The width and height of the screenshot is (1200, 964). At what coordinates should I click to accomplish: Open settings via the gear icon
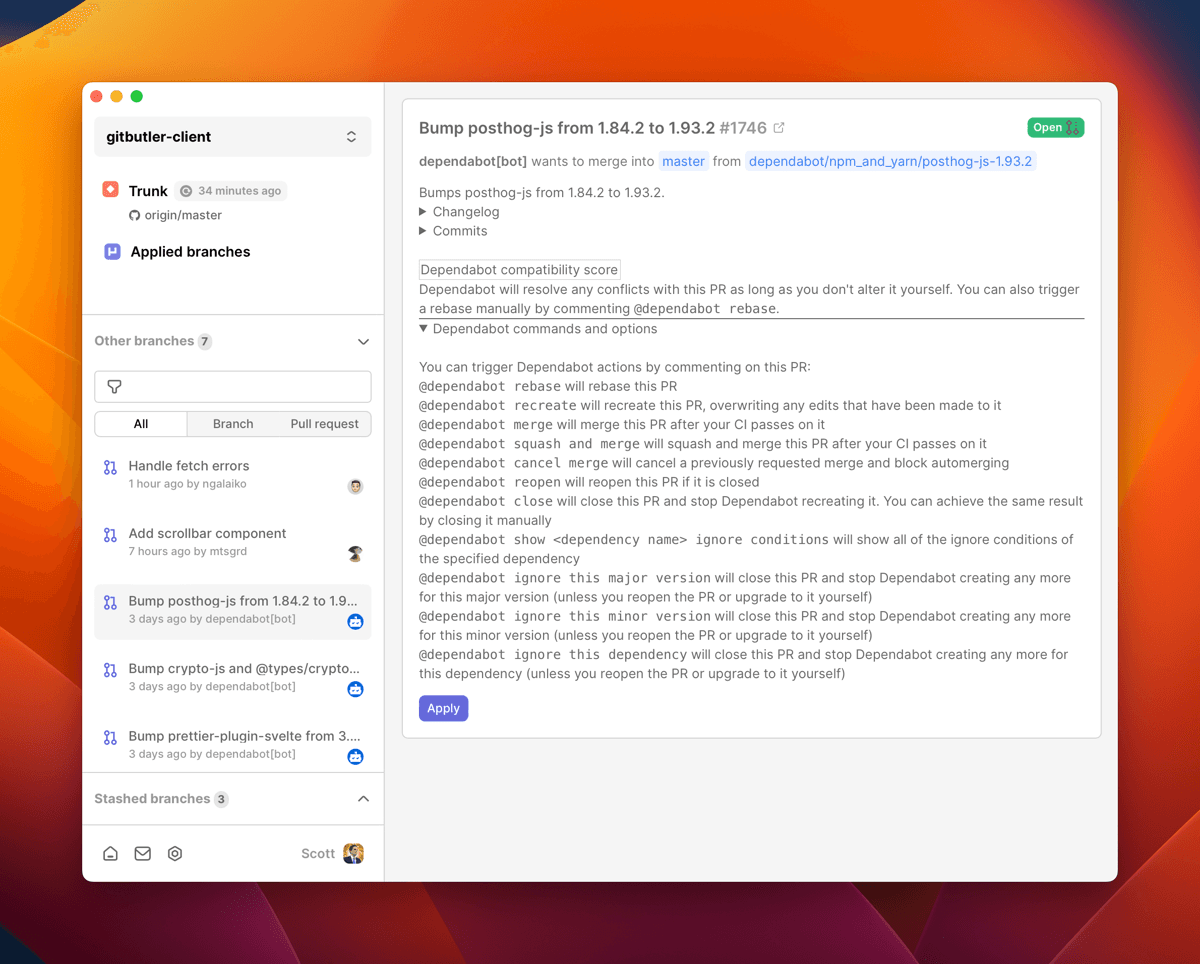(175, 854)
